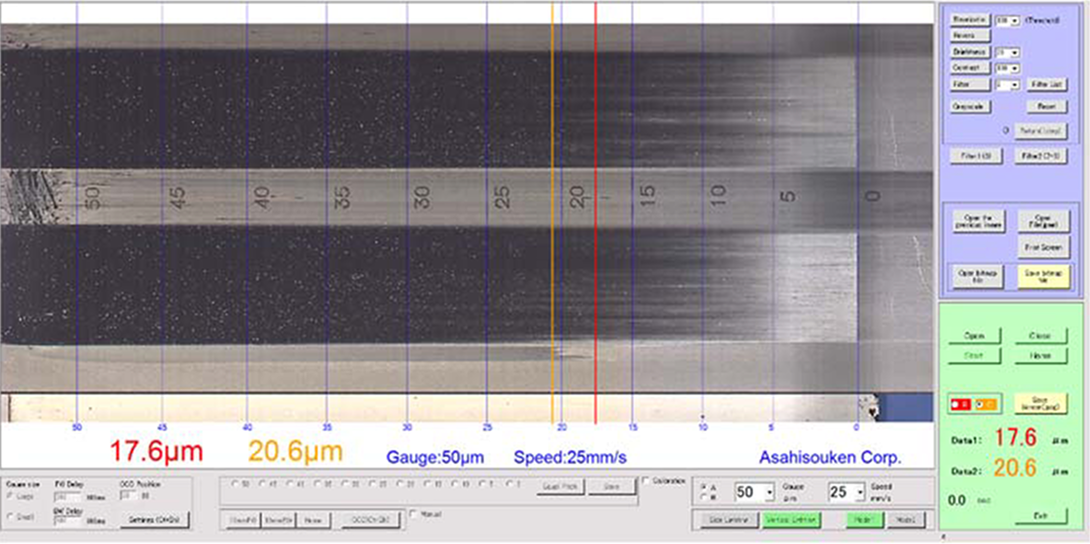The image size is (1090, 544).
Task: Click the Settings (CMOS) button
Action: pos(154,520)
